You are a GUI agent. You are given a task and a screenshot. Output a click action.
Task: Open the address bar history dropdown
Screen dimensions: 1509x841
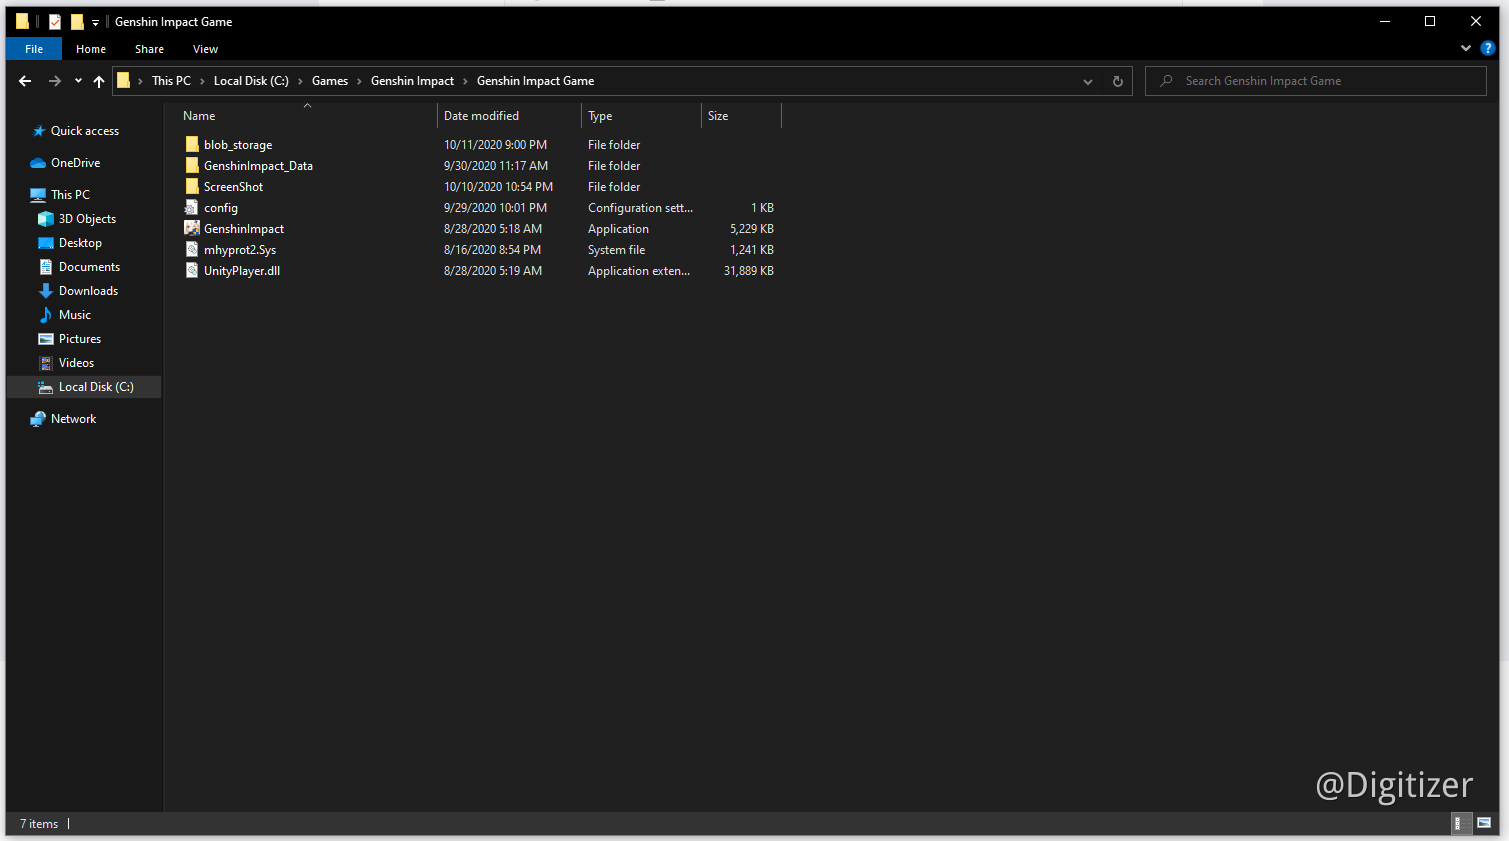tap(1088, 81)
